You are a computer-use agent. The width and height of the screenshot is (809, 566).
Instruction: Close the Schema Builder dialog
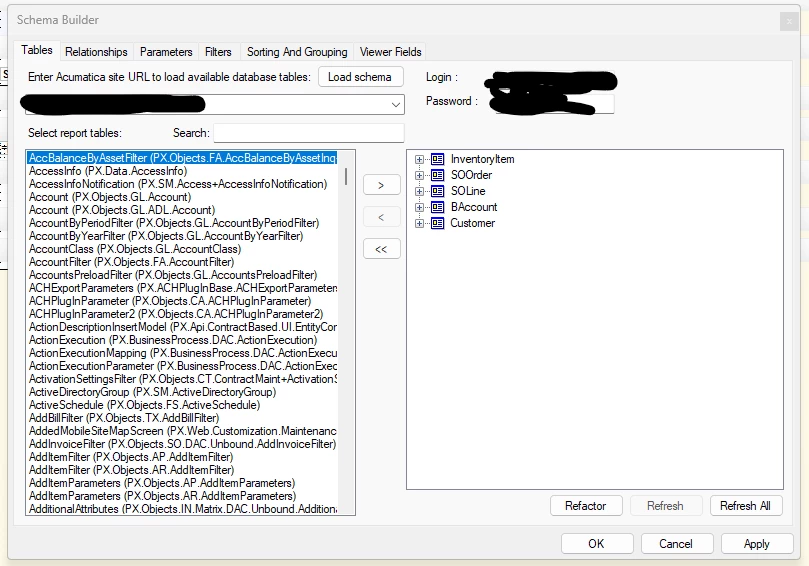point(789,21)
